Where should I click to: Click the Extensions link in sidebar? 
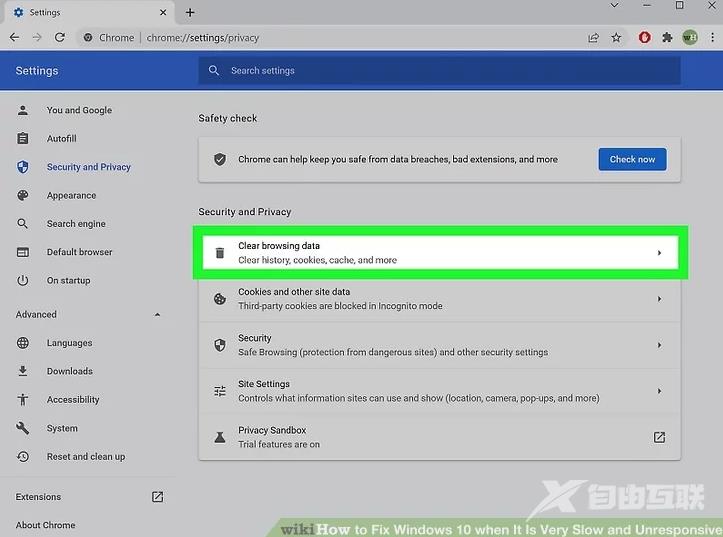coord(38,497)
